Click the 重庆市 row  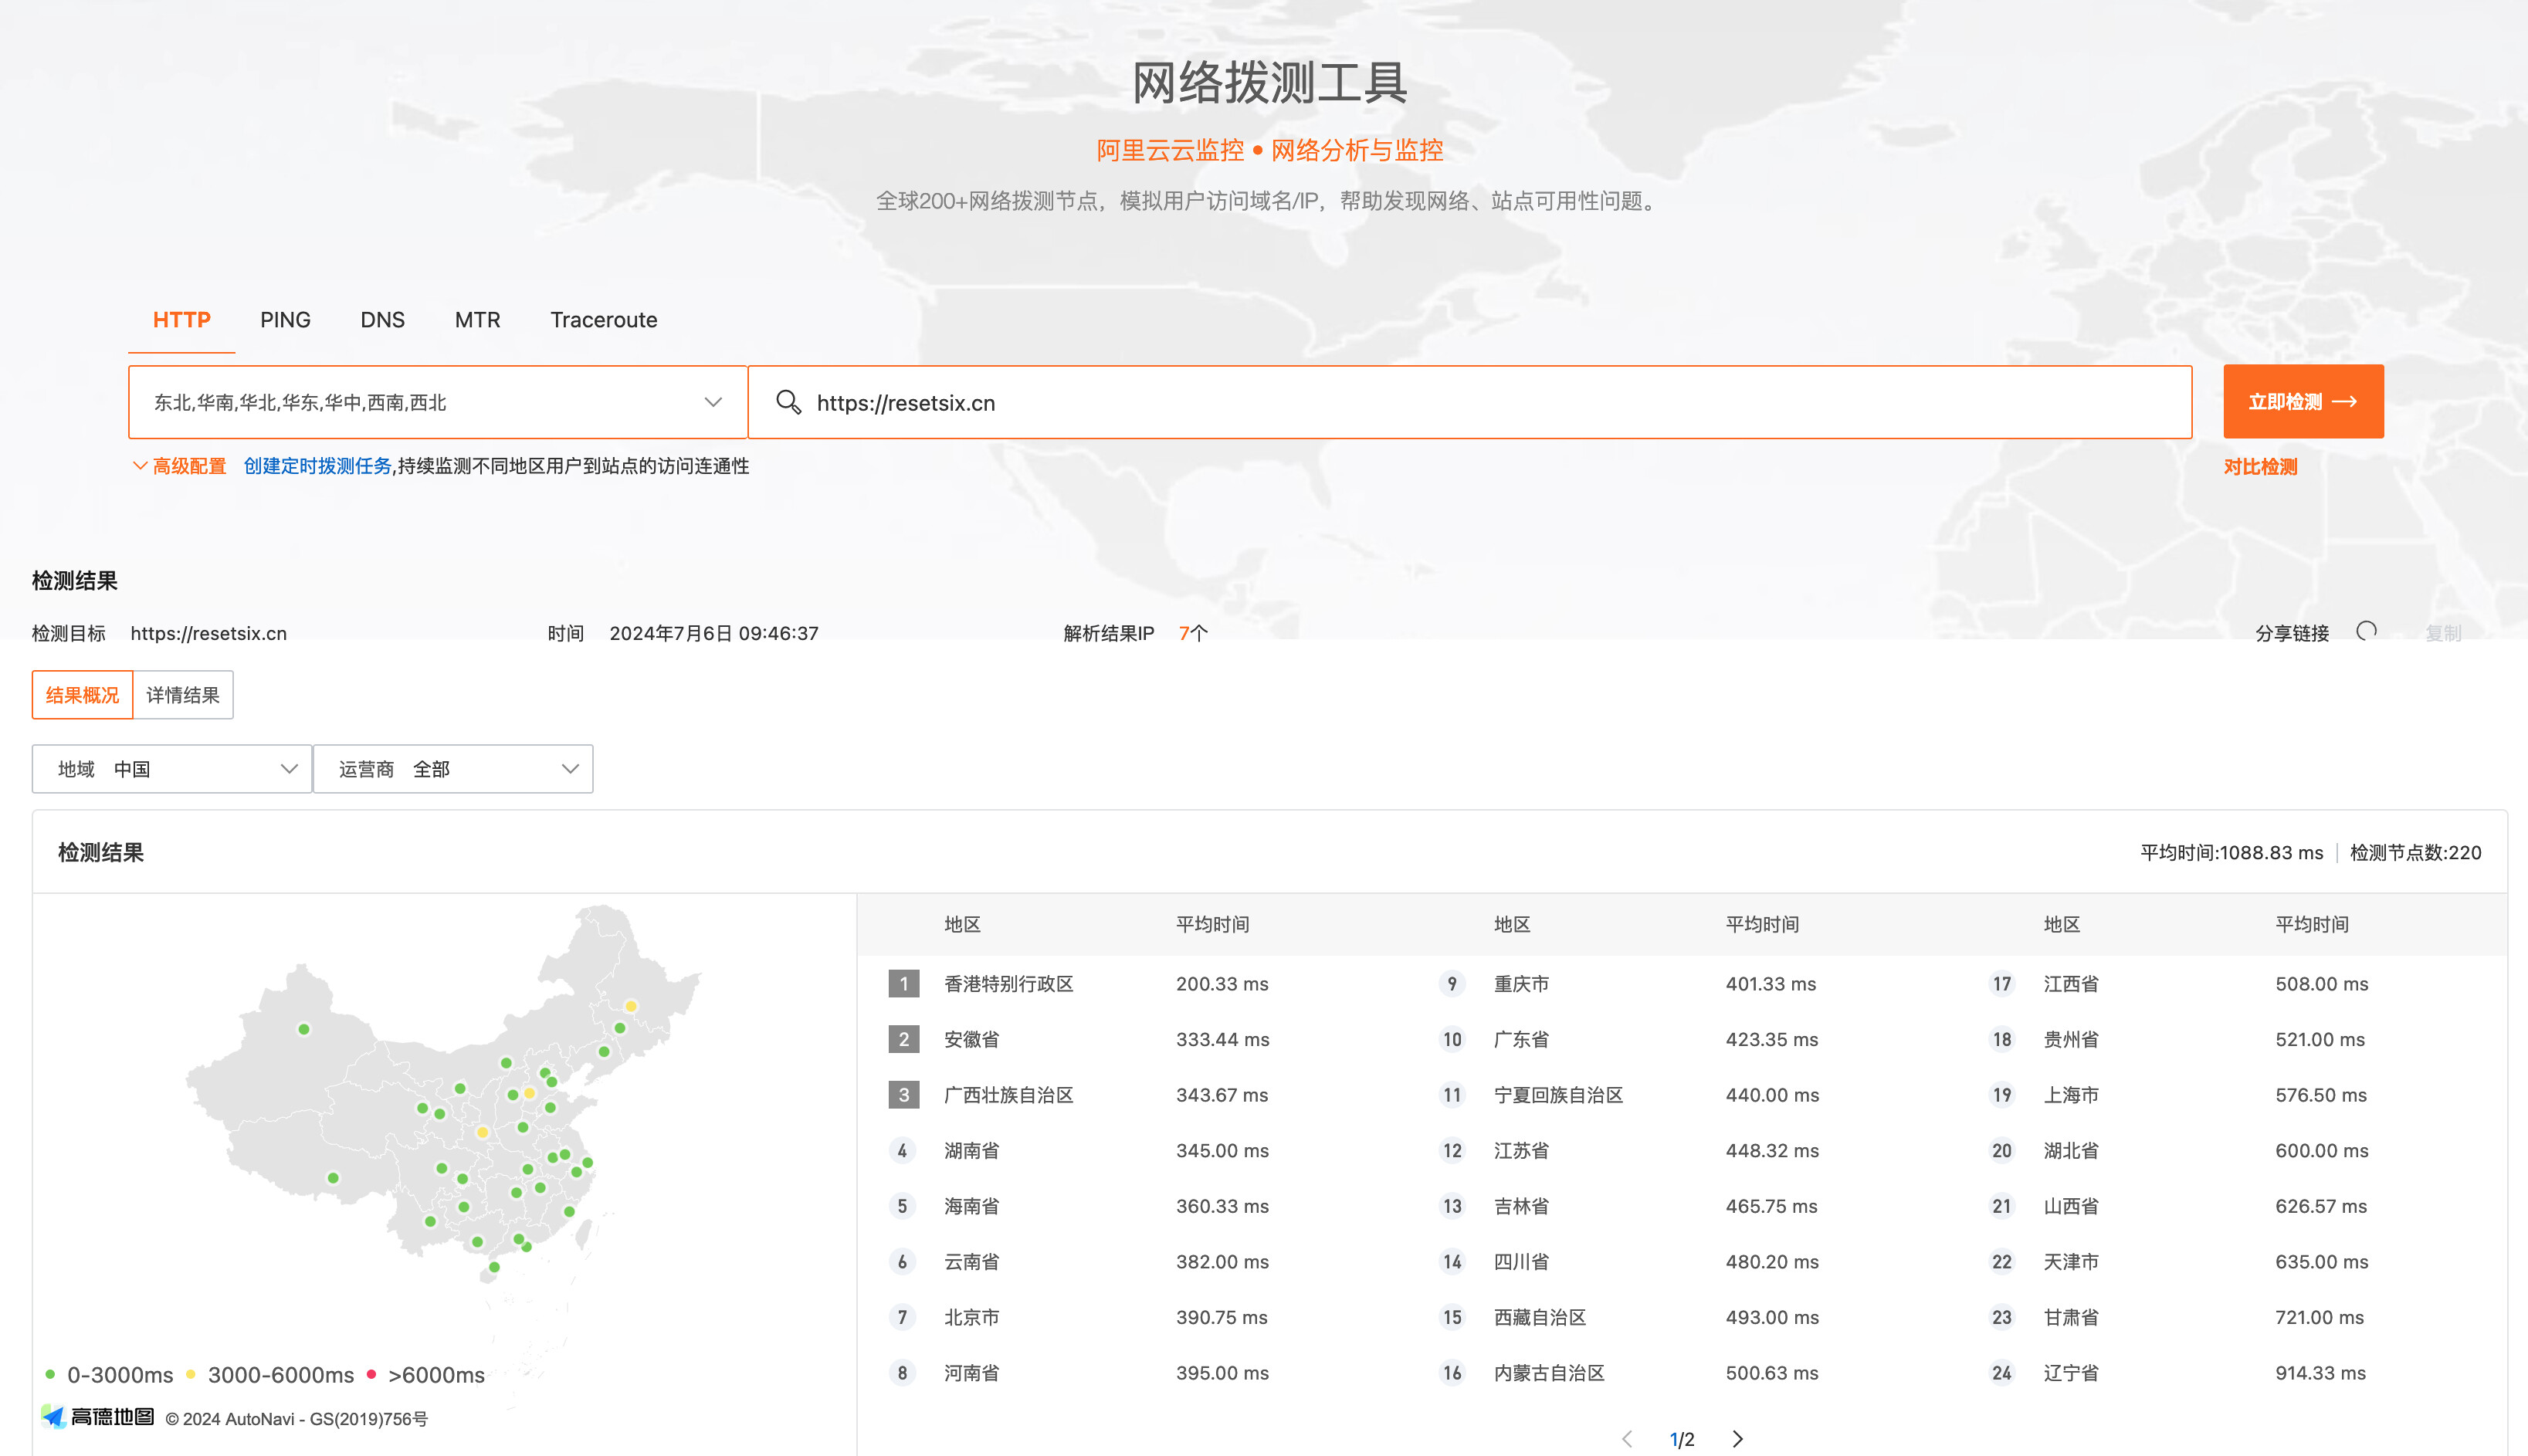pos(1682,983)
